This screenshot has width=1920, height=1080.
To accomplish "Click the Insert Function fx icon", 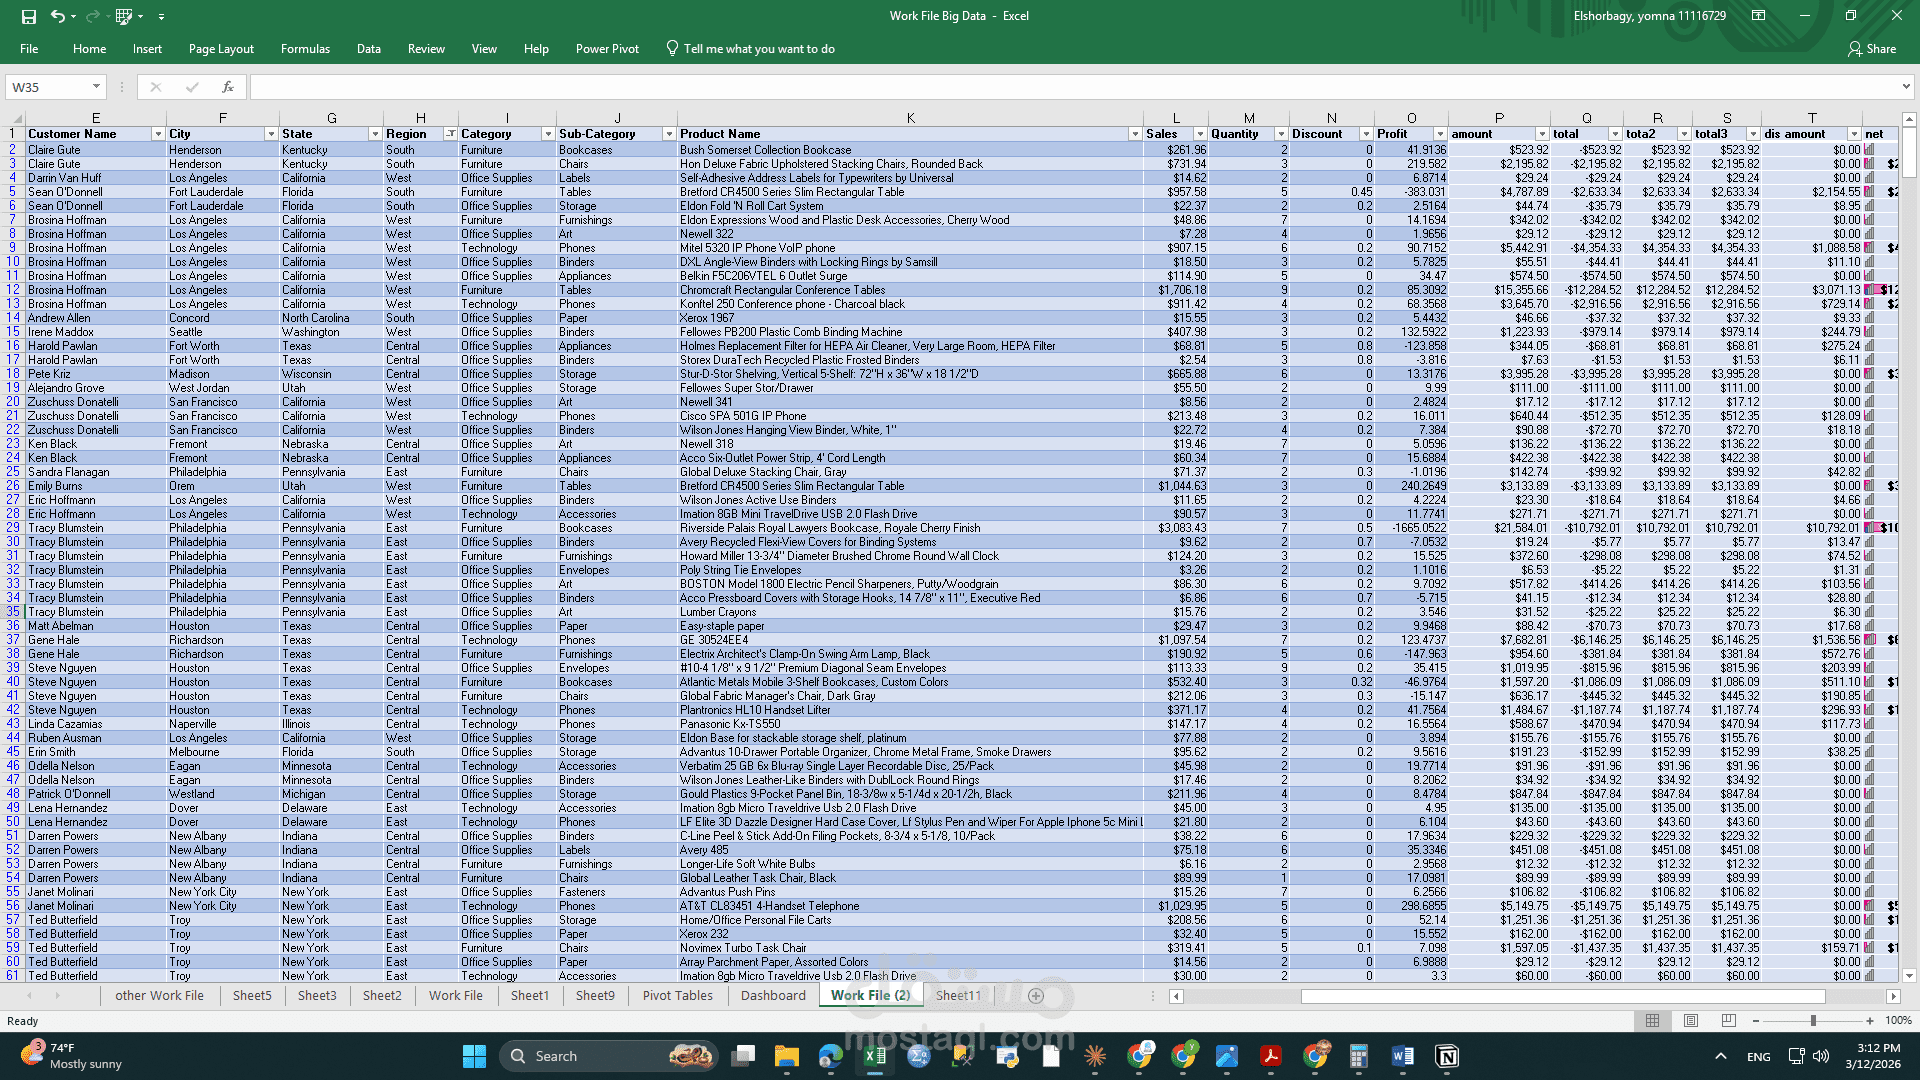I will [228, 87].
